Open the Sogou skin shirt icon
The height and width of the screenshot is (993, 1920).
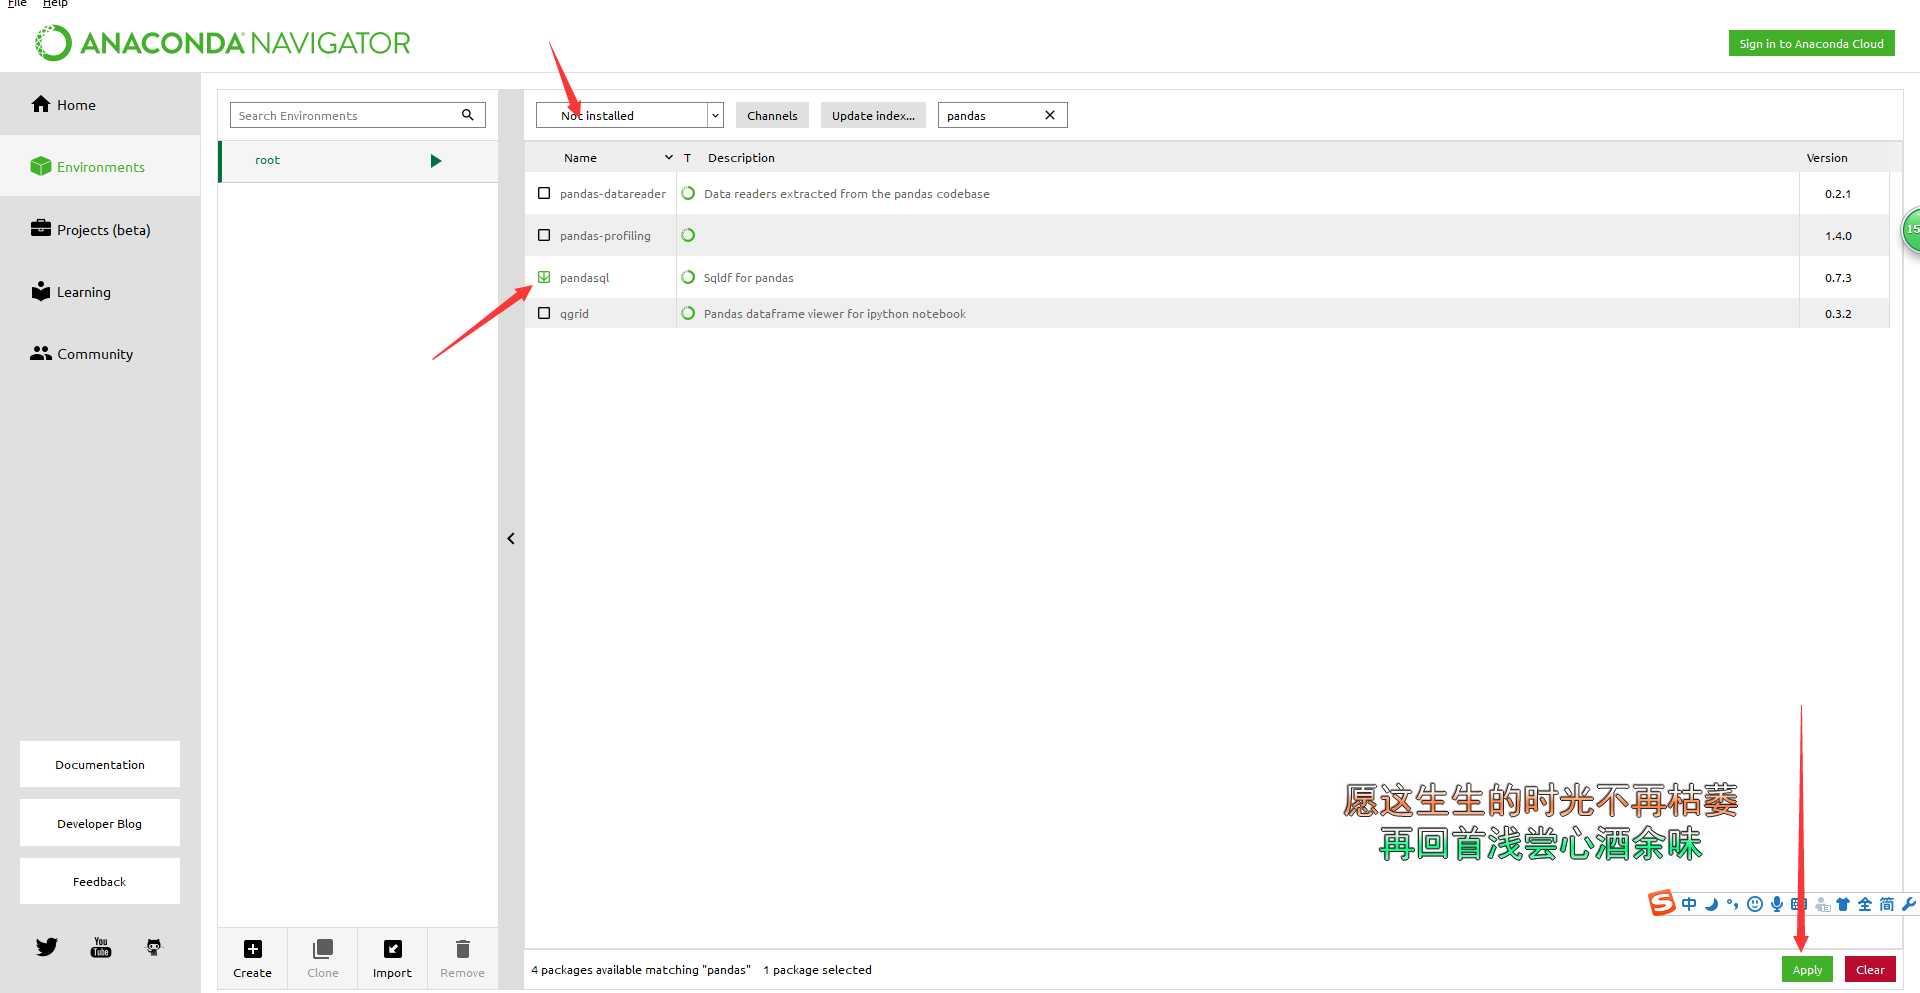[x=1843, y=904]
